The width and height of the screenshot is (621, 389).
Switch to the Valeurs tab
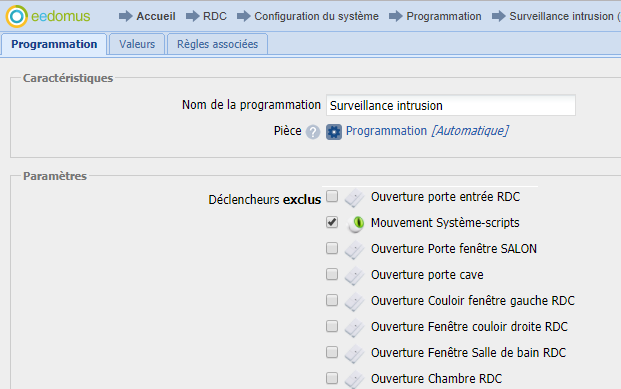tap(137, 44)
